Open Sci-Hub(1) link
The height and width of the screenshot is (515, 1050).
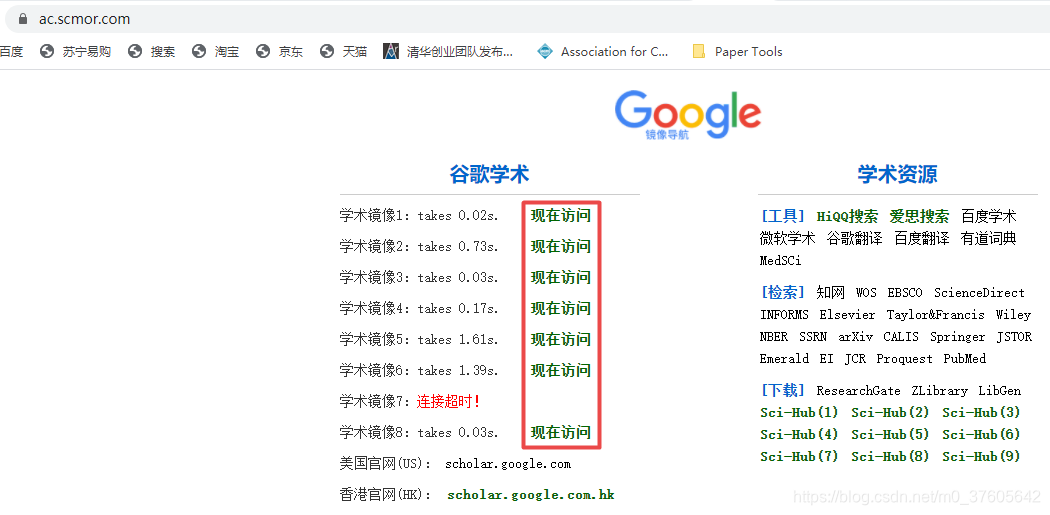(x=799, y=413)
